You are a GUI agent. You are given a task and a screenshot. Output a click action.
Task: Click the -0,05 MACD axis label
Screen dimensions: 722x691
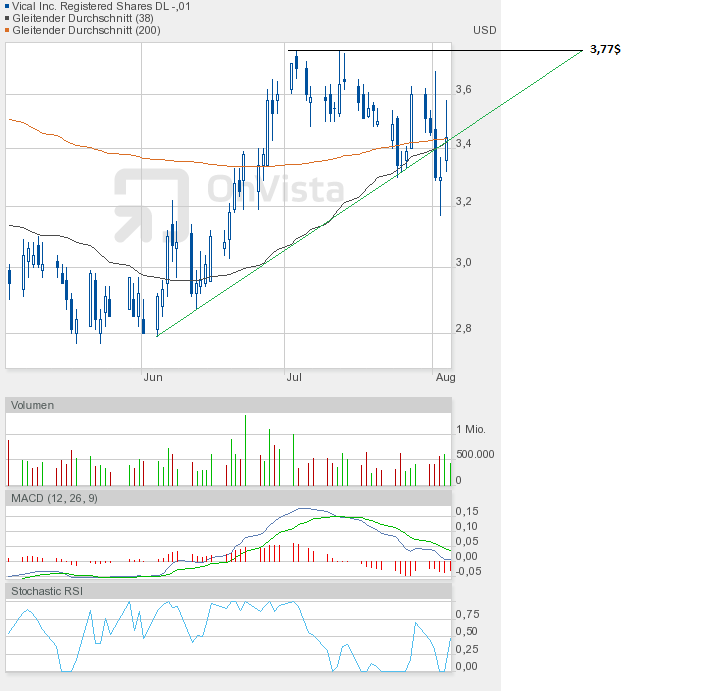pos(468,571)
